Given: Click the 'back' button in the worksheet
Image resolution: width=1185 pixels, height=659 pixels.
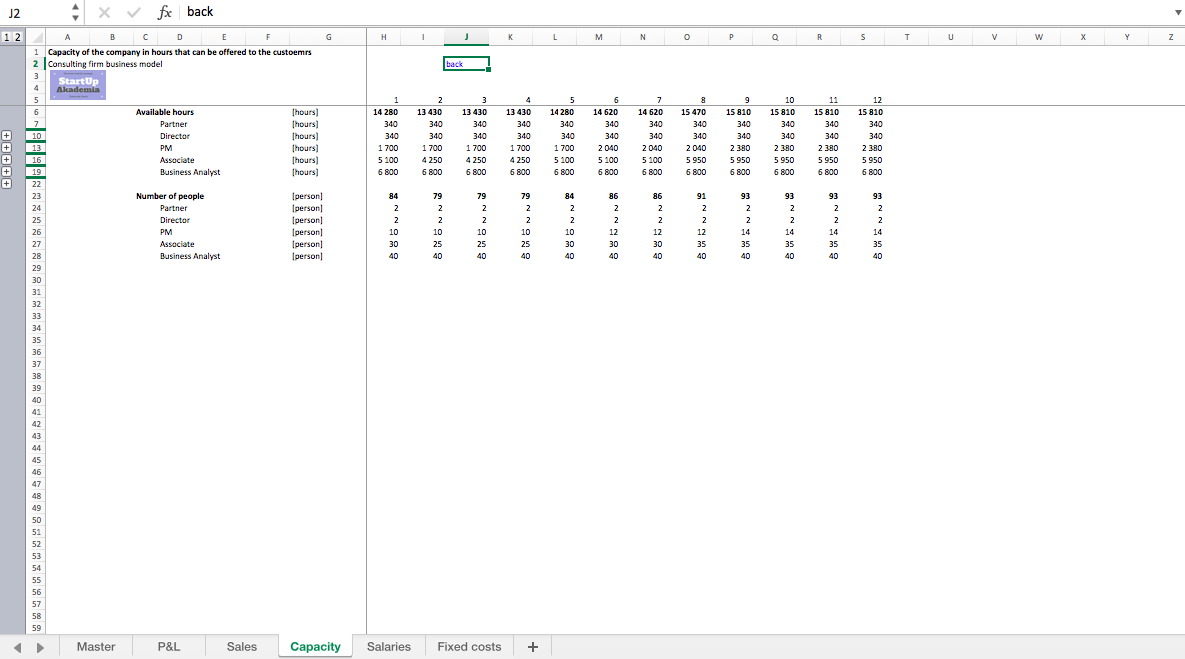Looking at the screenshot, I should [x=465, y=62].
